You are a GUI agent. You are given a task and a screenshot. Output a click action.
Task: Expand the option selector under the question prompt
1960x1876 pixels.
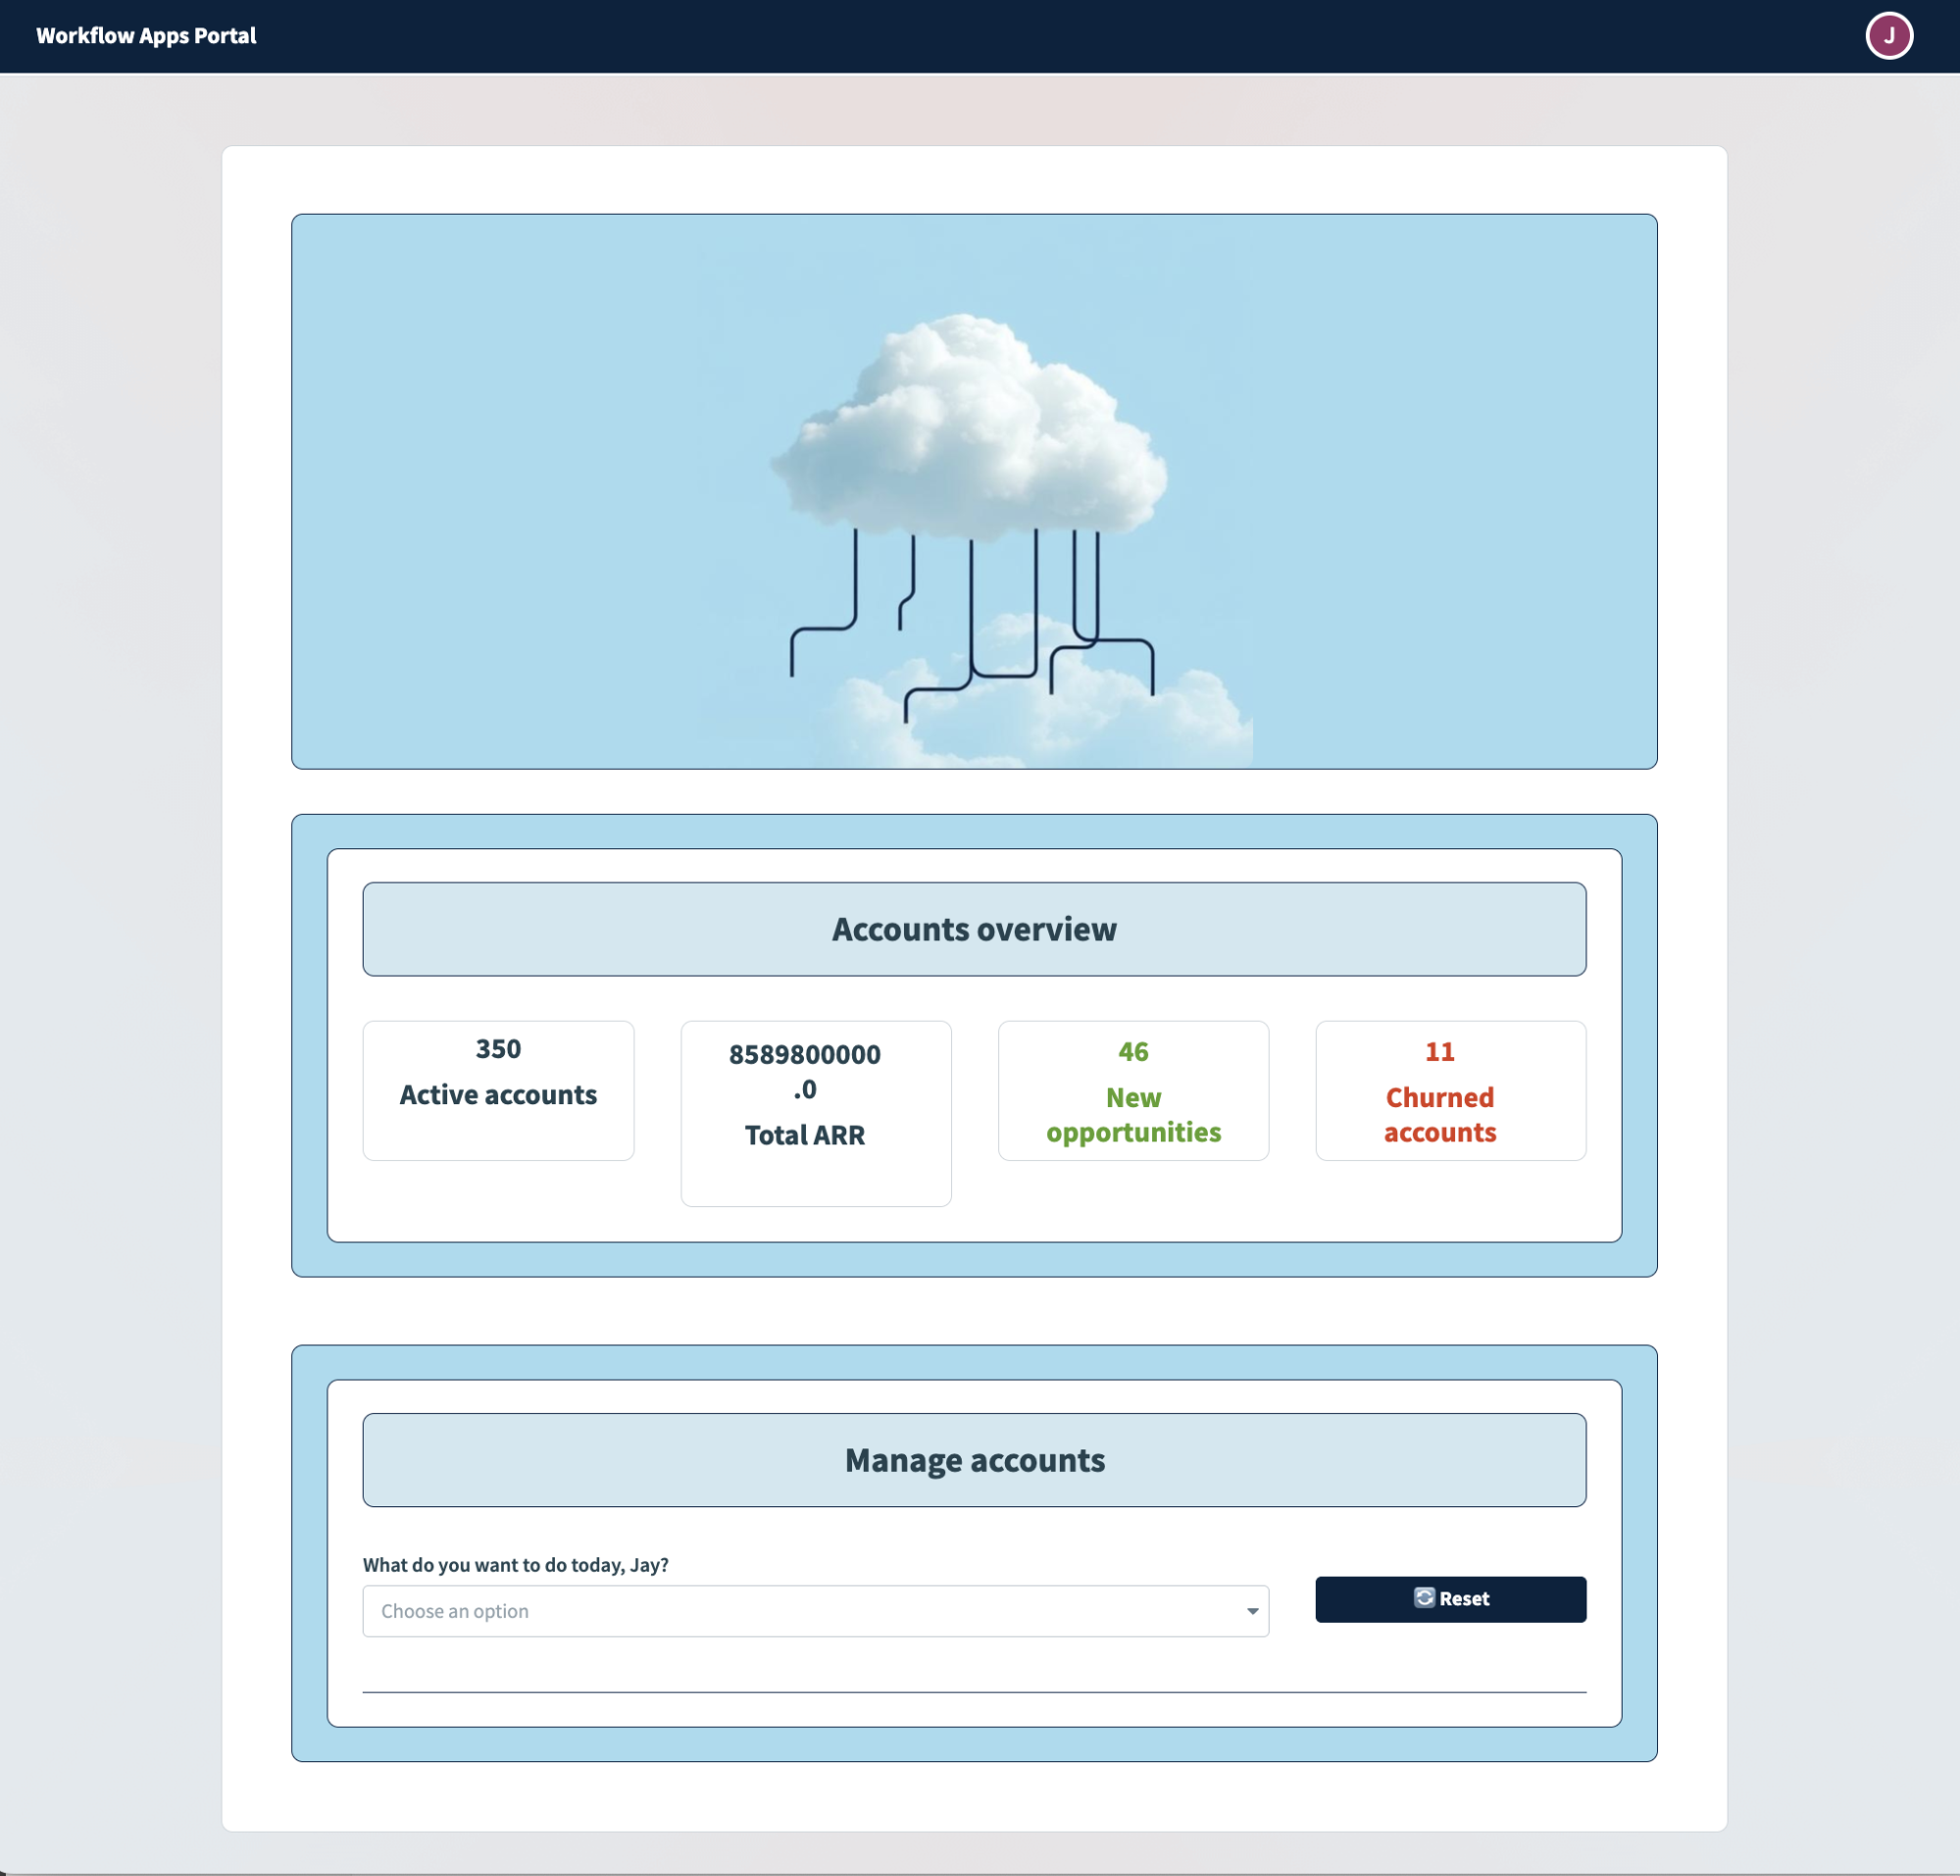815,1610
